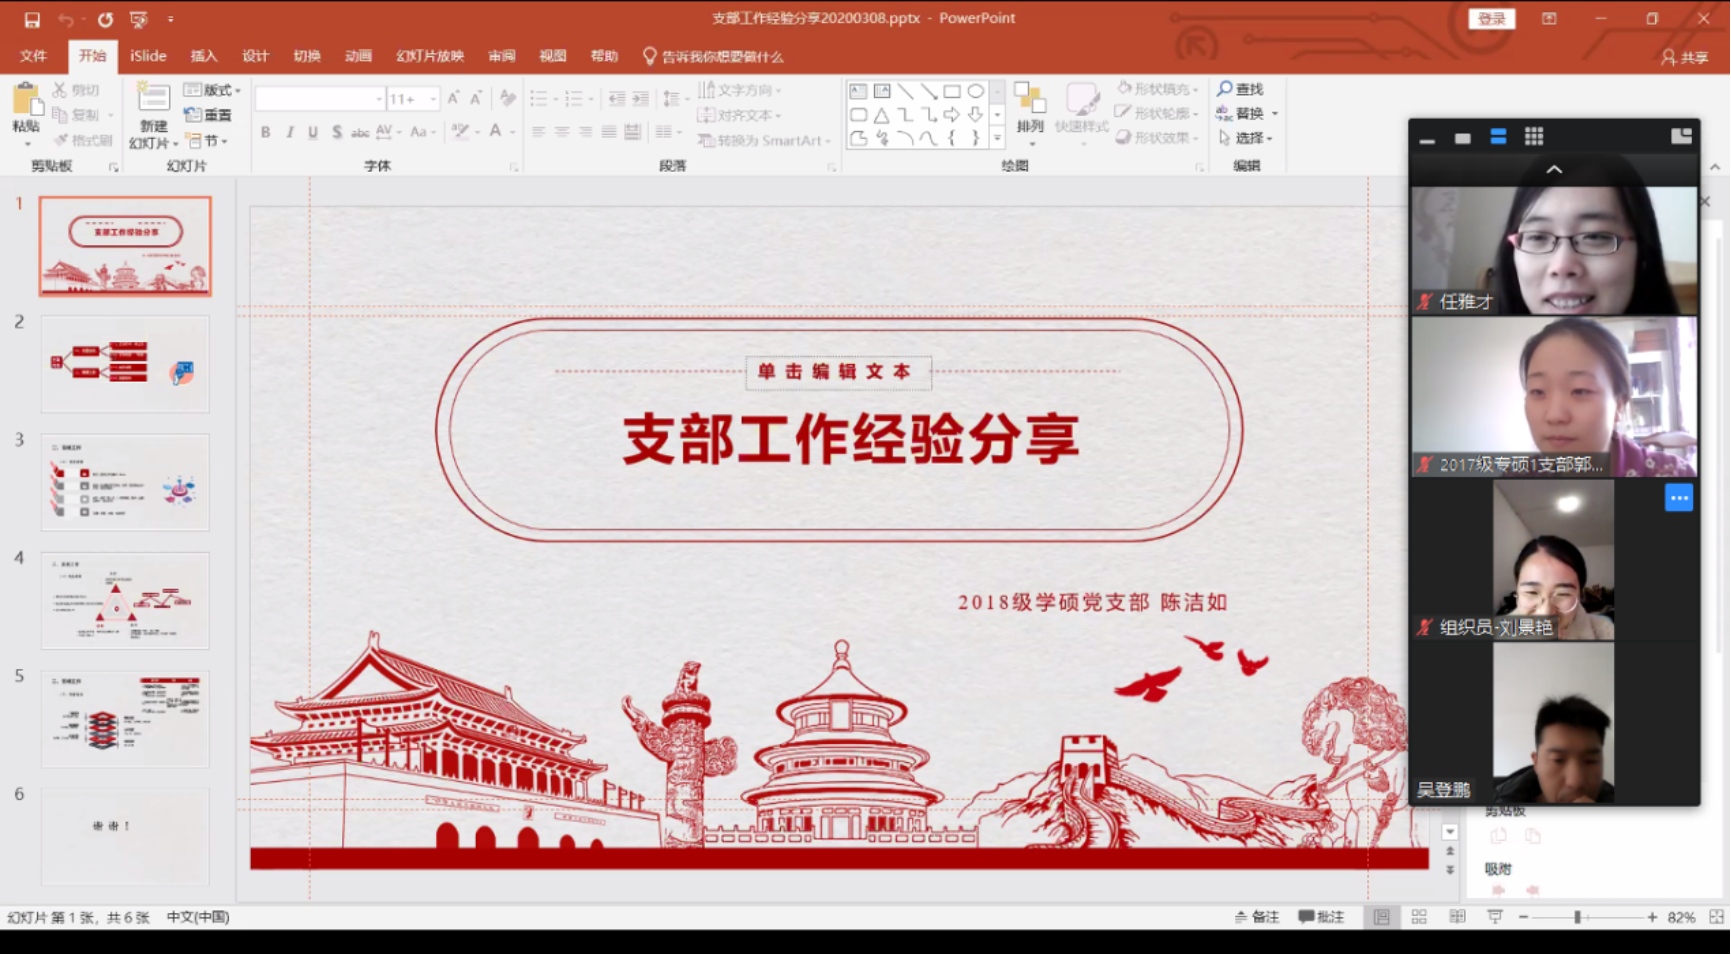Toggle the Notes (备注) pane
This screenshot has width=1731, height=955.
(x=1257, y=917)
